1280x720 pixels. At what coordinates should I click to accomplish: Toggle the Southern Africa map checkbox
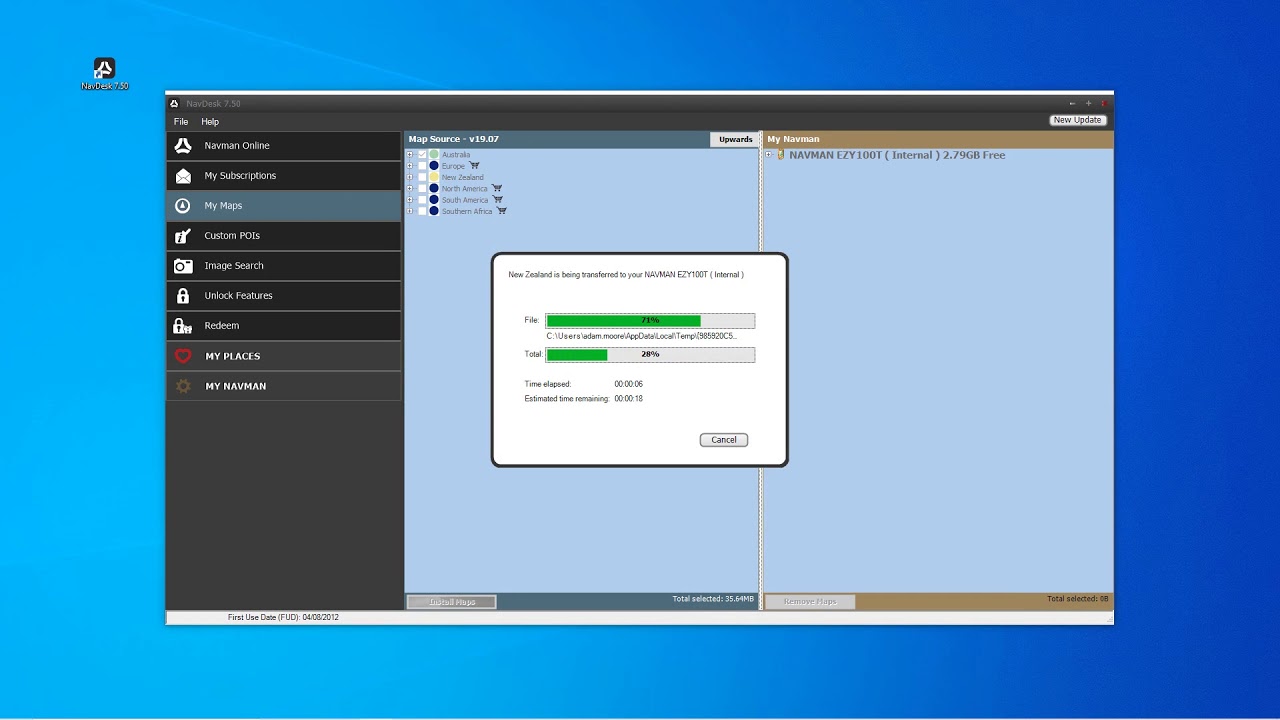click(422, 211)
